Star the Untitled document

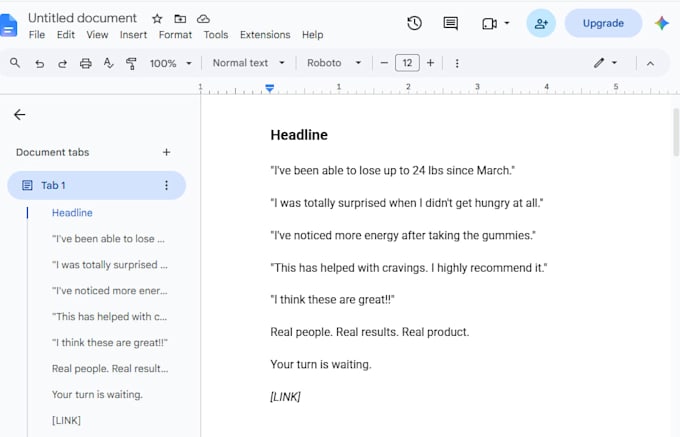157,19
